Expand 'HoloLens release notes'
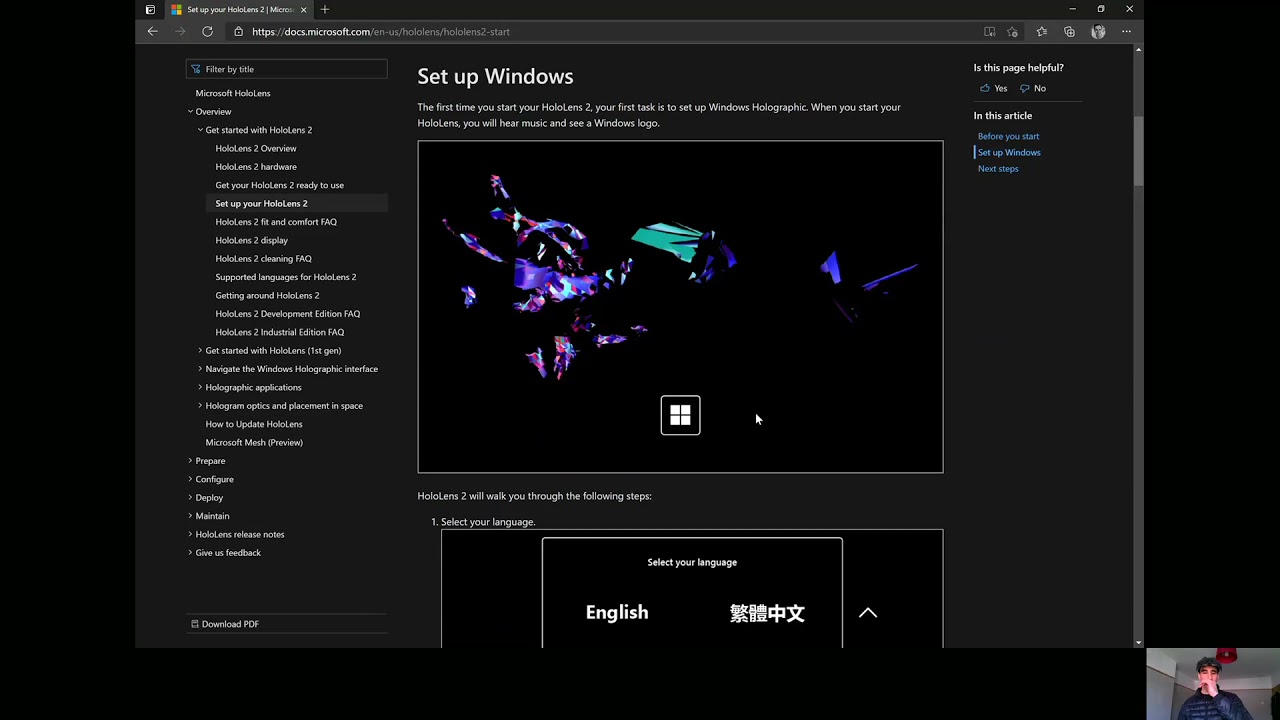Image resolution: width=1280 pixels, height=720 pixels. (190, 534)
